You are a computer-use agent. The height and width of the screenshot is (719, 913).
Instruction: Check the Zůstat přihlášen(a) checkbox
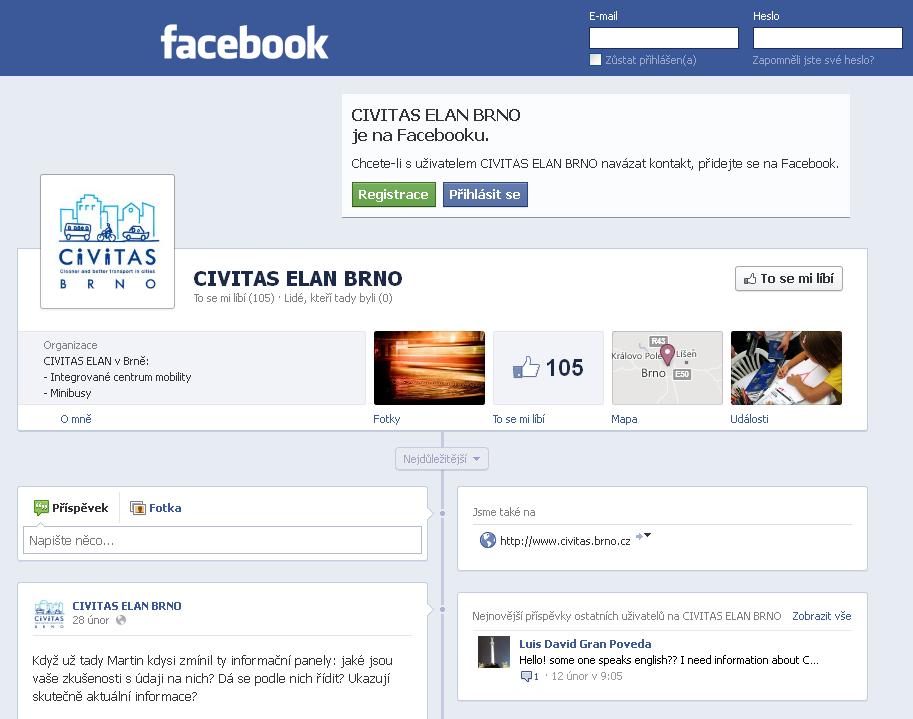coord(595,59)
